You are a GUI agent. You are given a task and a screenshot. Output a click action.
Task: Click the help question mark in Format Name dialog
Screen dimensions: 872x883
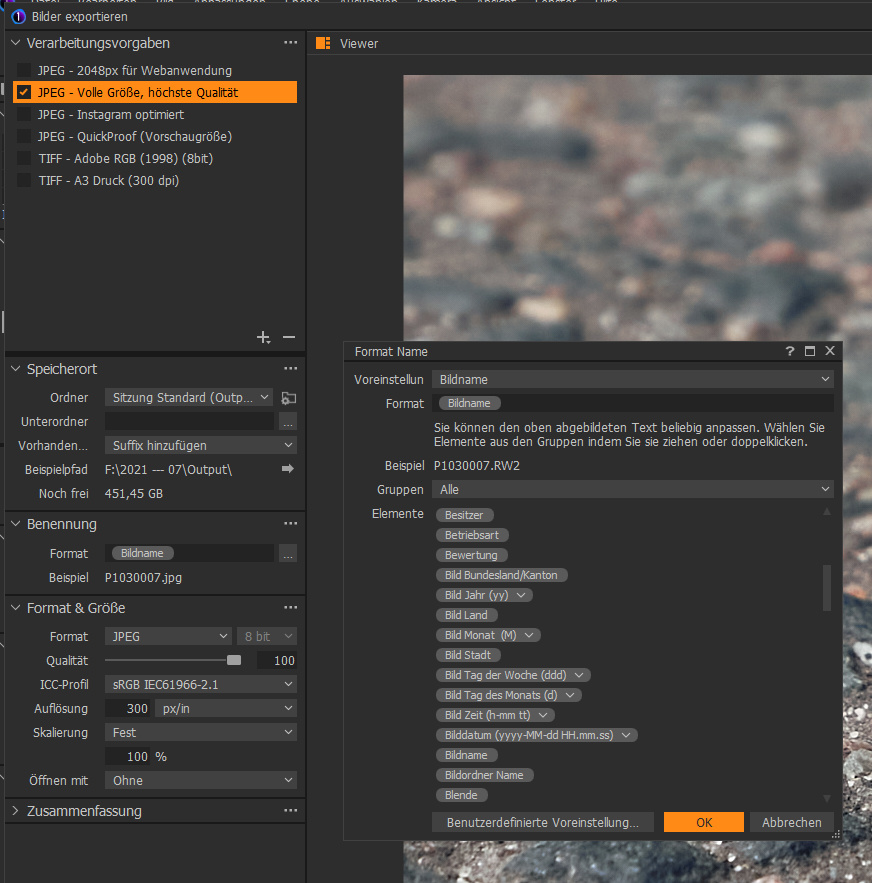tap(790, 351)
